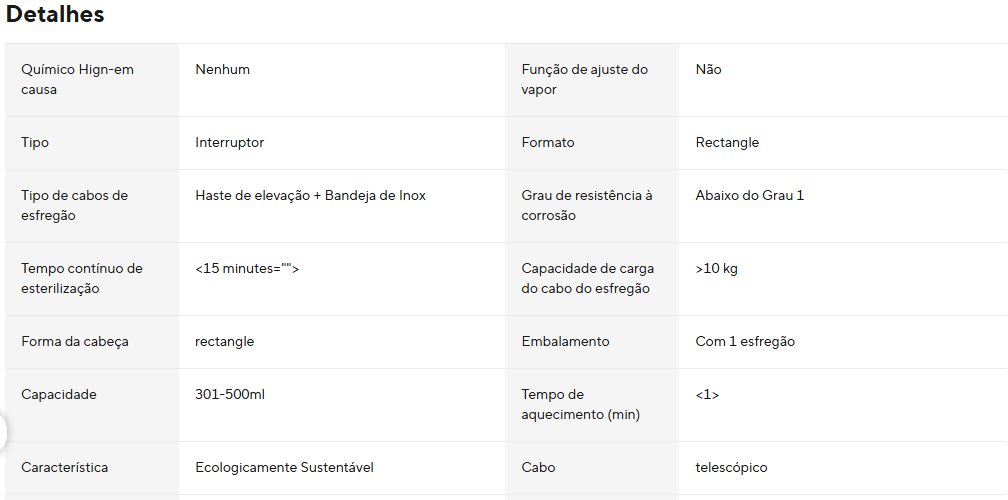Image resolution: width=1008 pixels, height=500 pixels.
Task: Click the 301-500ml capacity value
Action: pos(229,395)
